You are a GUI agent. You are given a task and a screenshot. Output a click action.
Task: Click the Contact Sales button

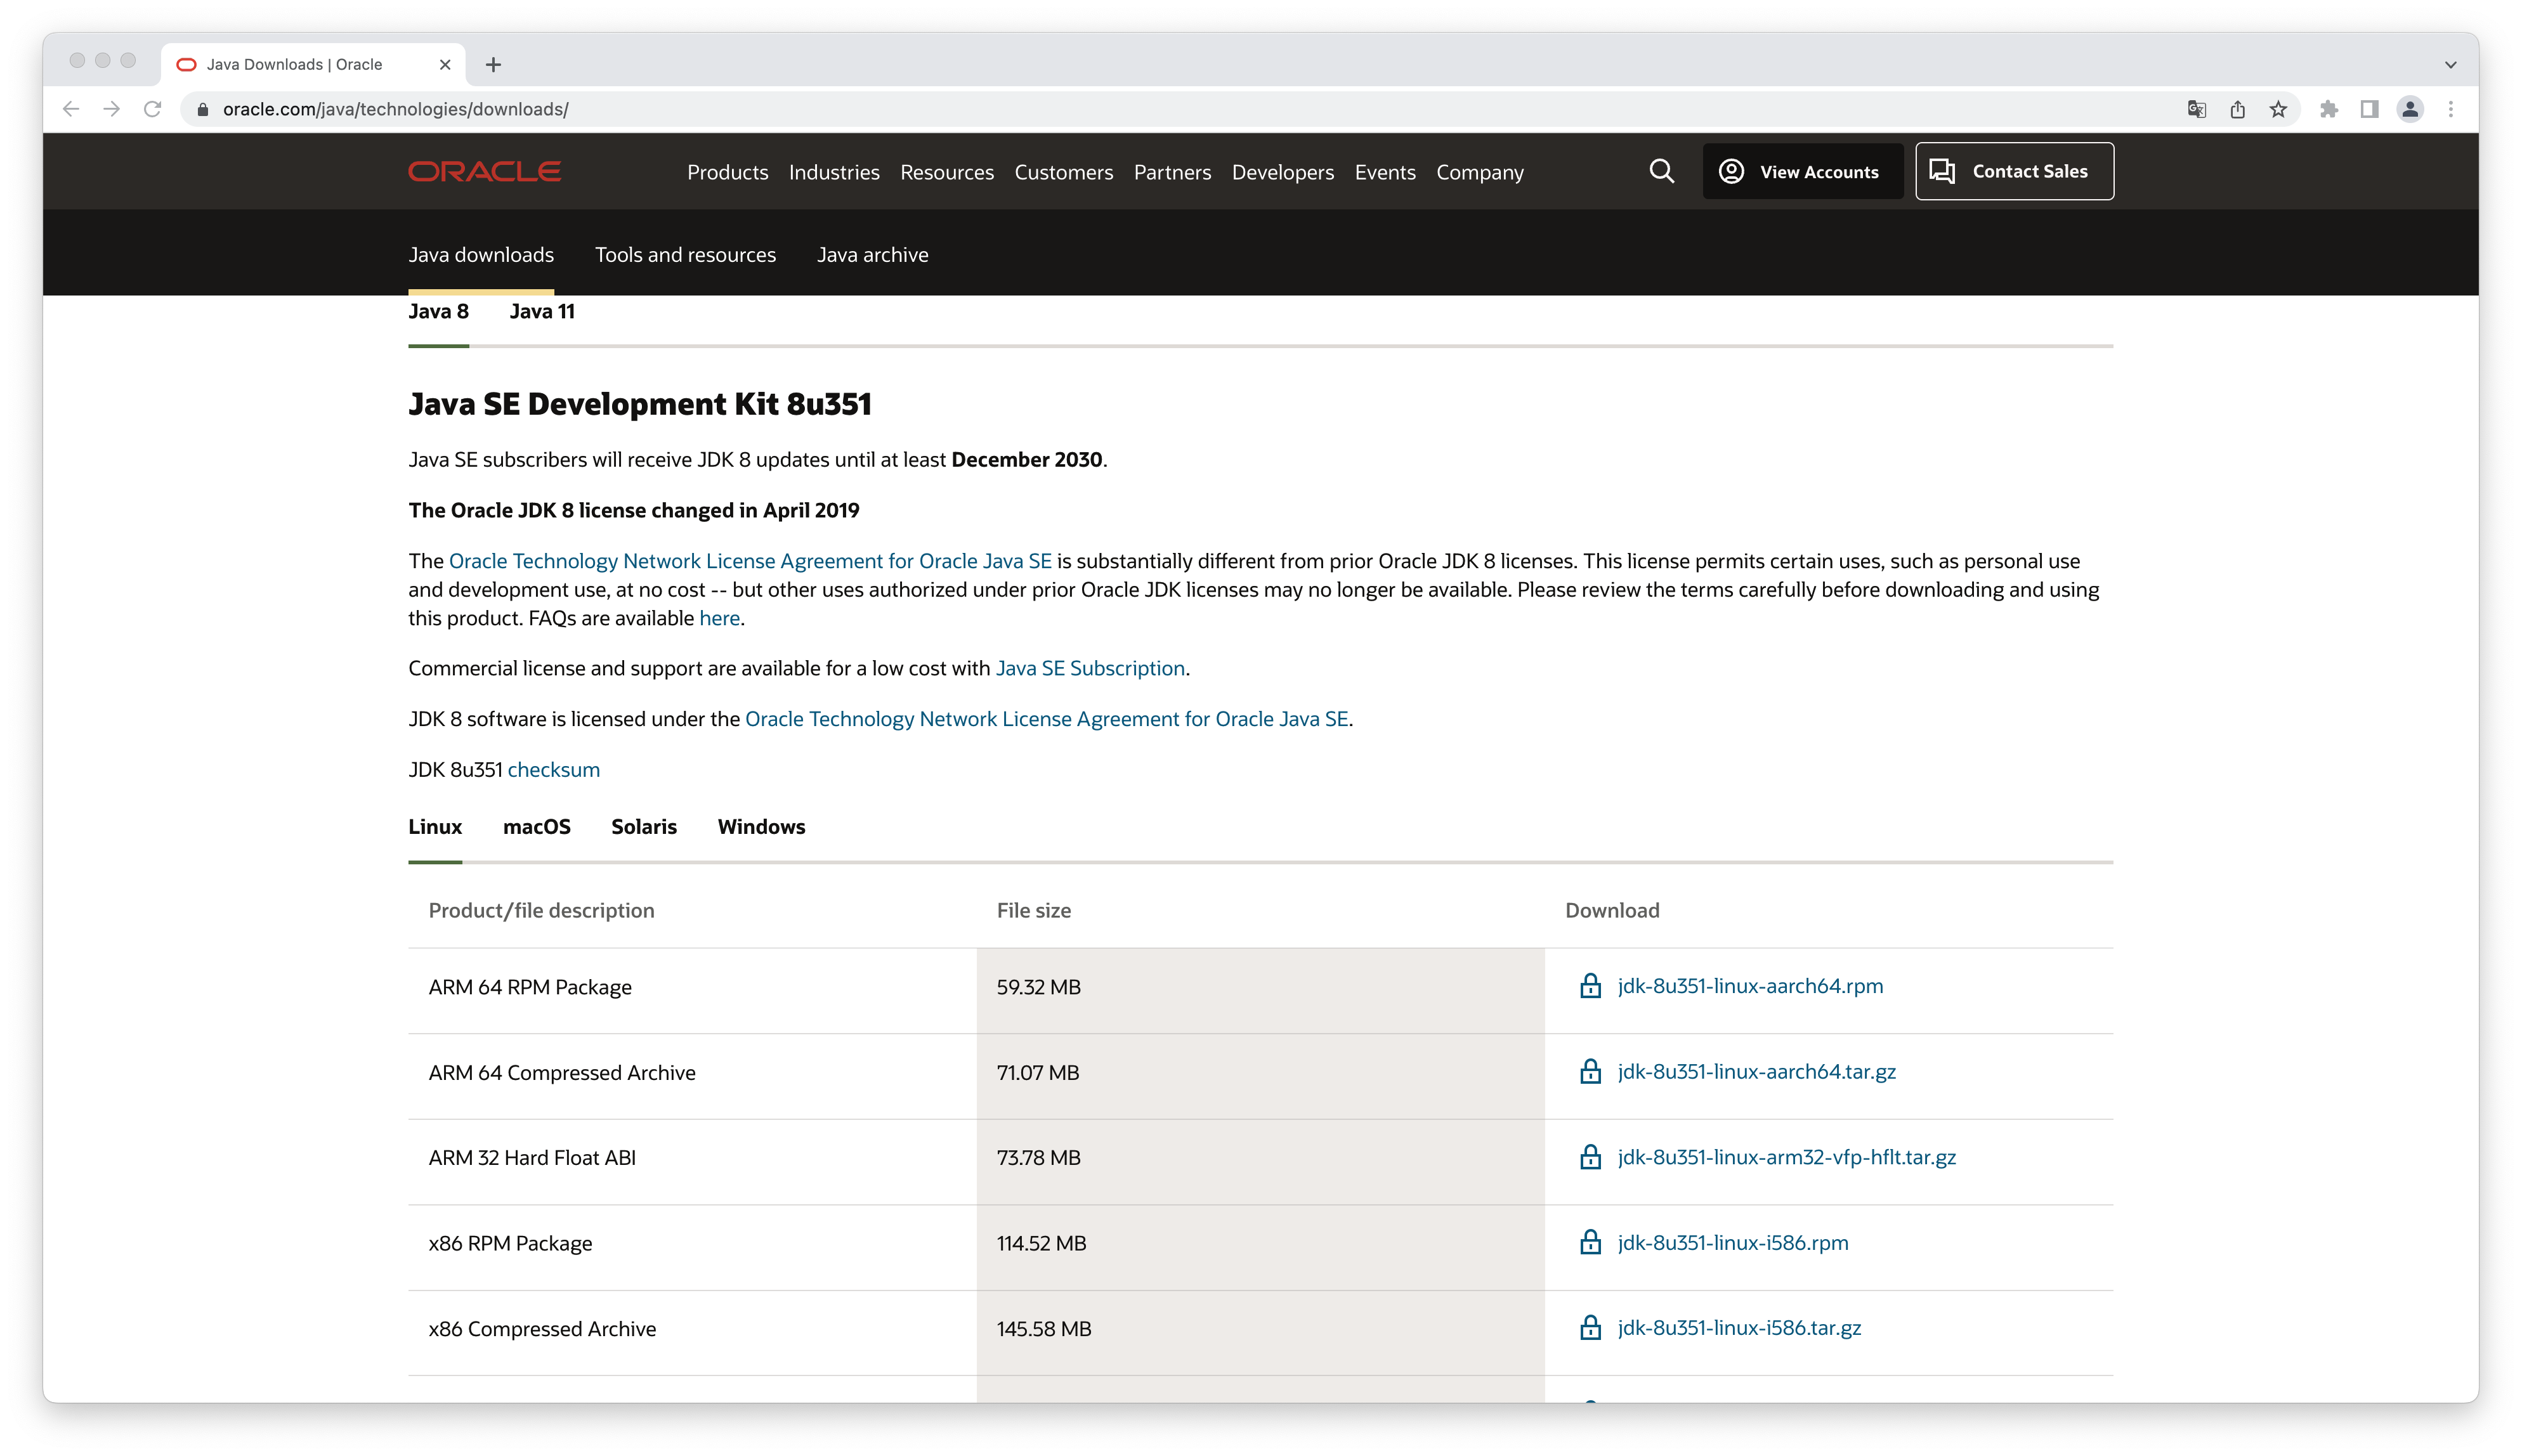2014,171
